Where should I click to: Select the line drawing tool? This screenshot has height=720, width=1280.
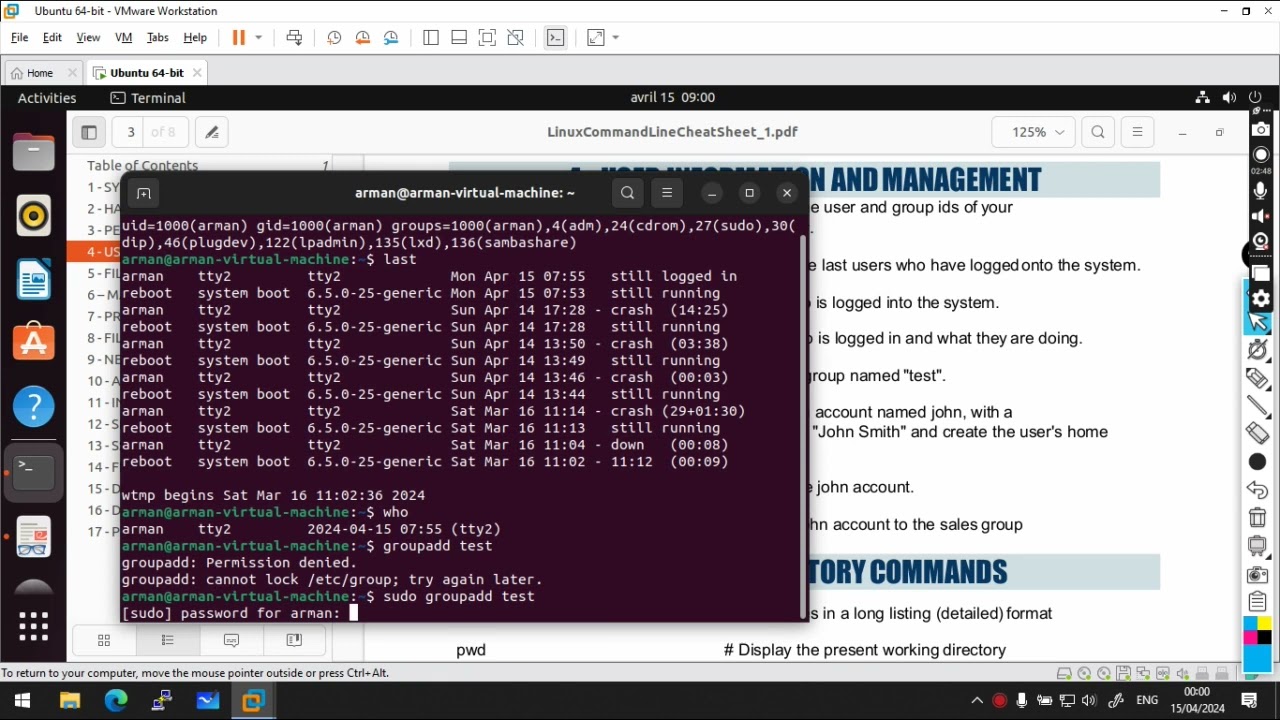click(x=1258, y=406)
